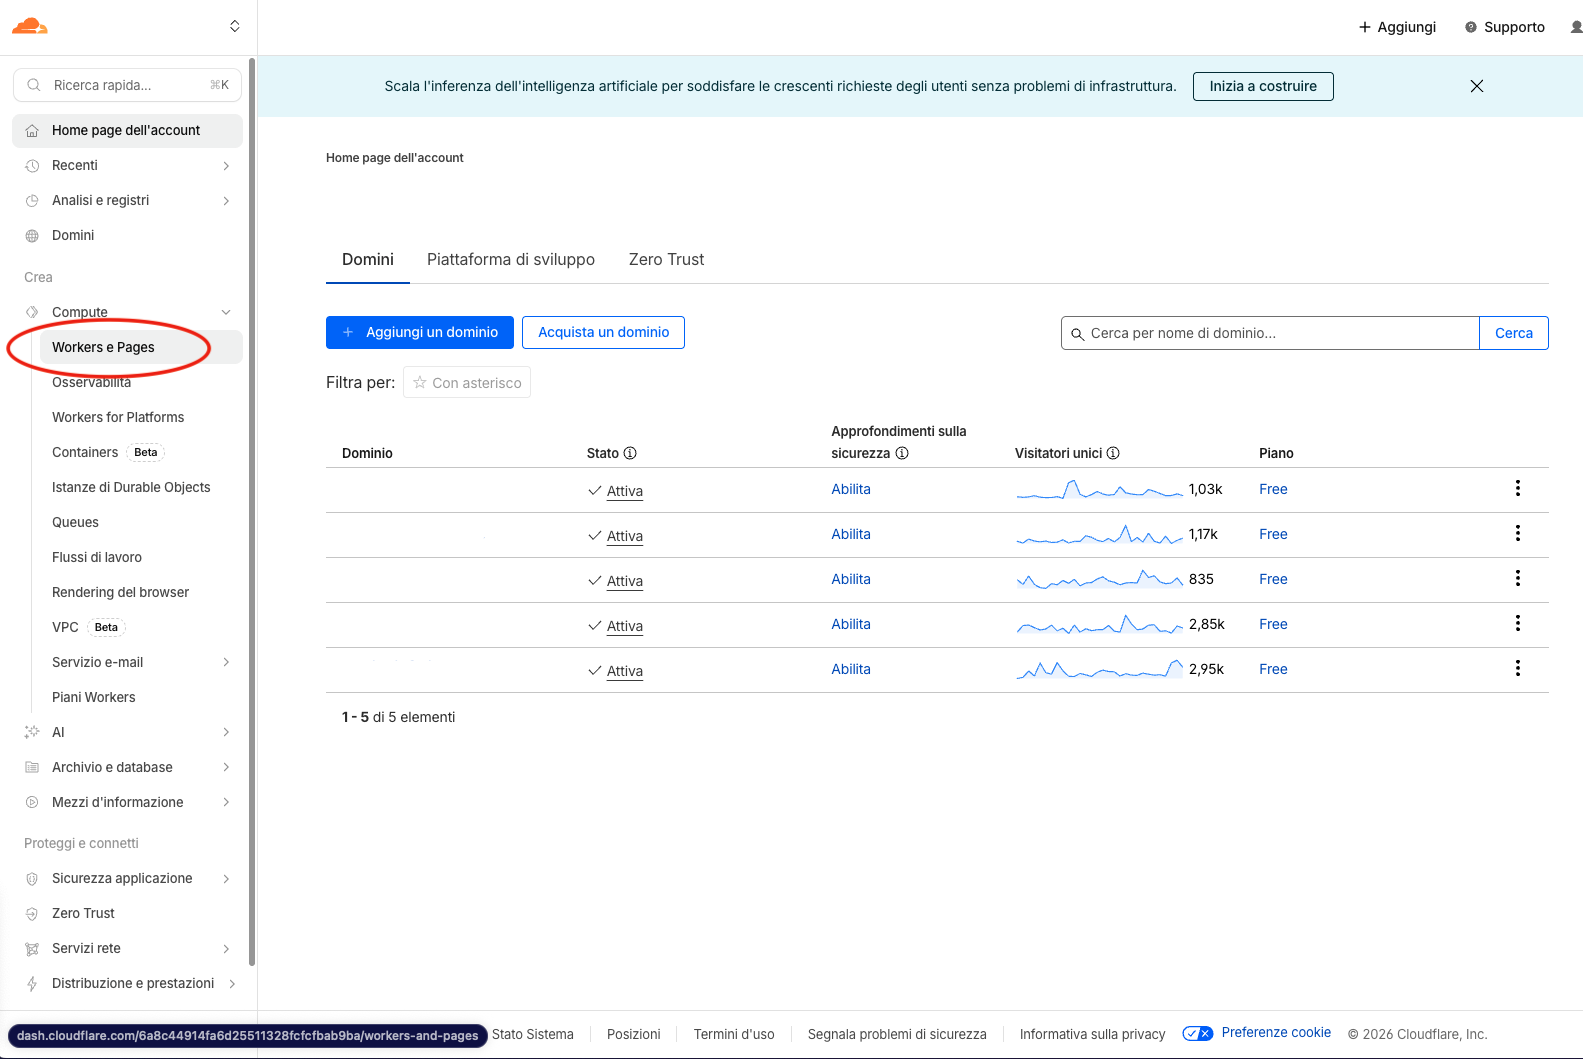Screen dimensions: 1583x1059
Task: Open Stato Sistema footer link
Action: (533, 1034)
